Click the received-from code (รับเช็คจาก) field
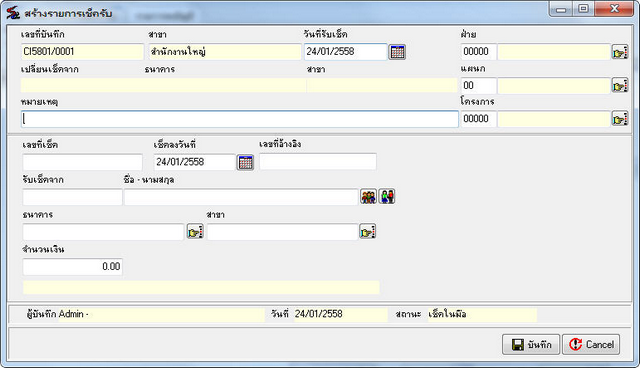Viewport: 640px width, 368px height. click(72, 197)
